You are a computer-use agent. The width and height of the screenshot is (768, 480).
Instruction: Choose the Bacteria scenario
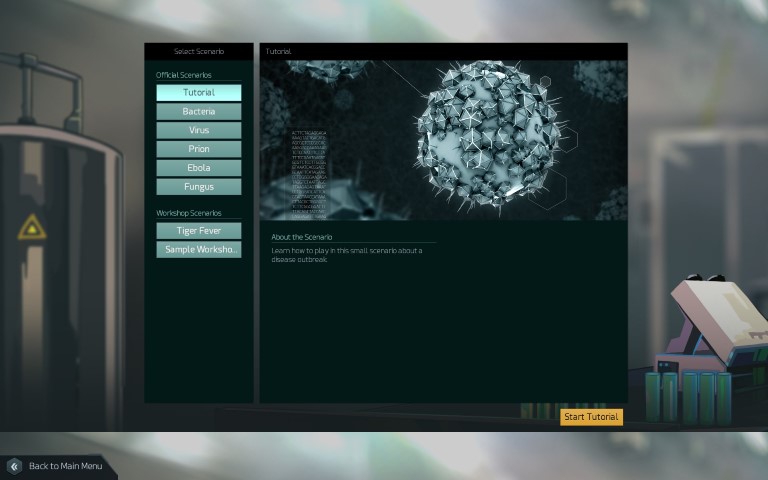point(198,112)
